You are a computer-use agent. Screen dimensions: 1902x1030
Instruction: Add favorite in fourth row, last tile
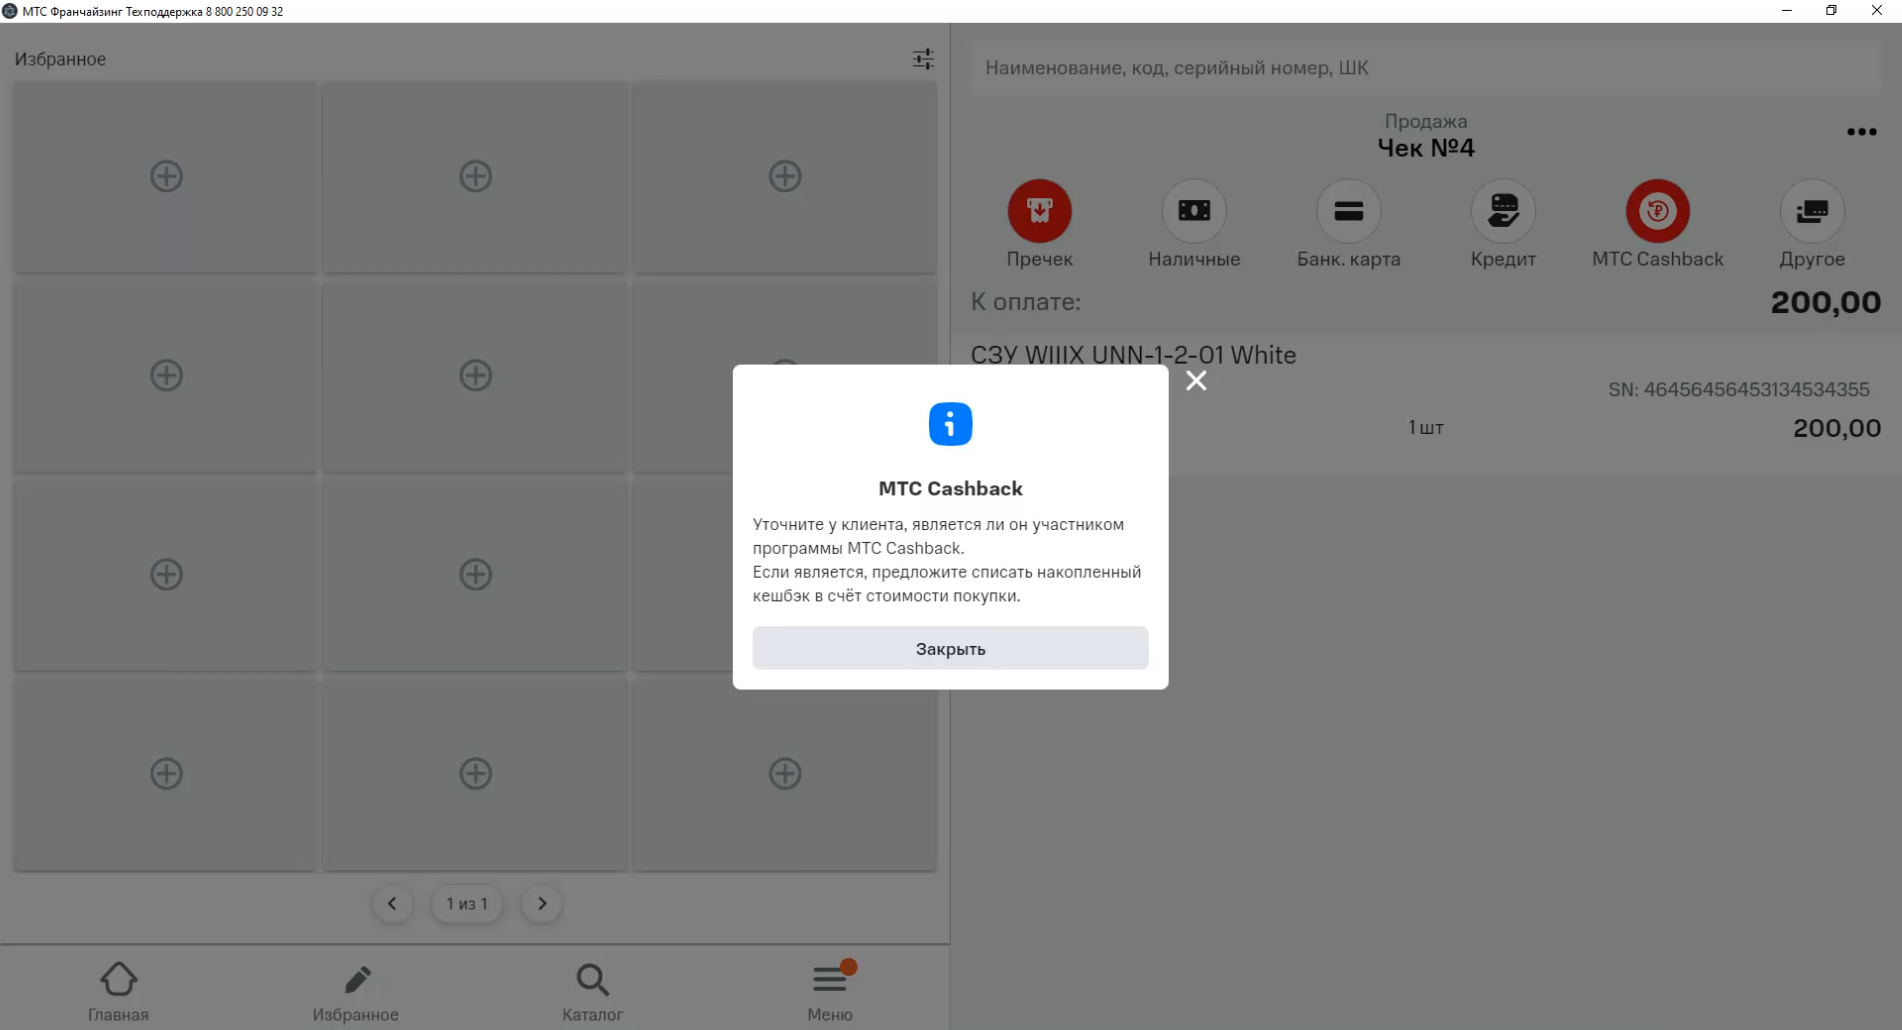[x=785, y=773]
